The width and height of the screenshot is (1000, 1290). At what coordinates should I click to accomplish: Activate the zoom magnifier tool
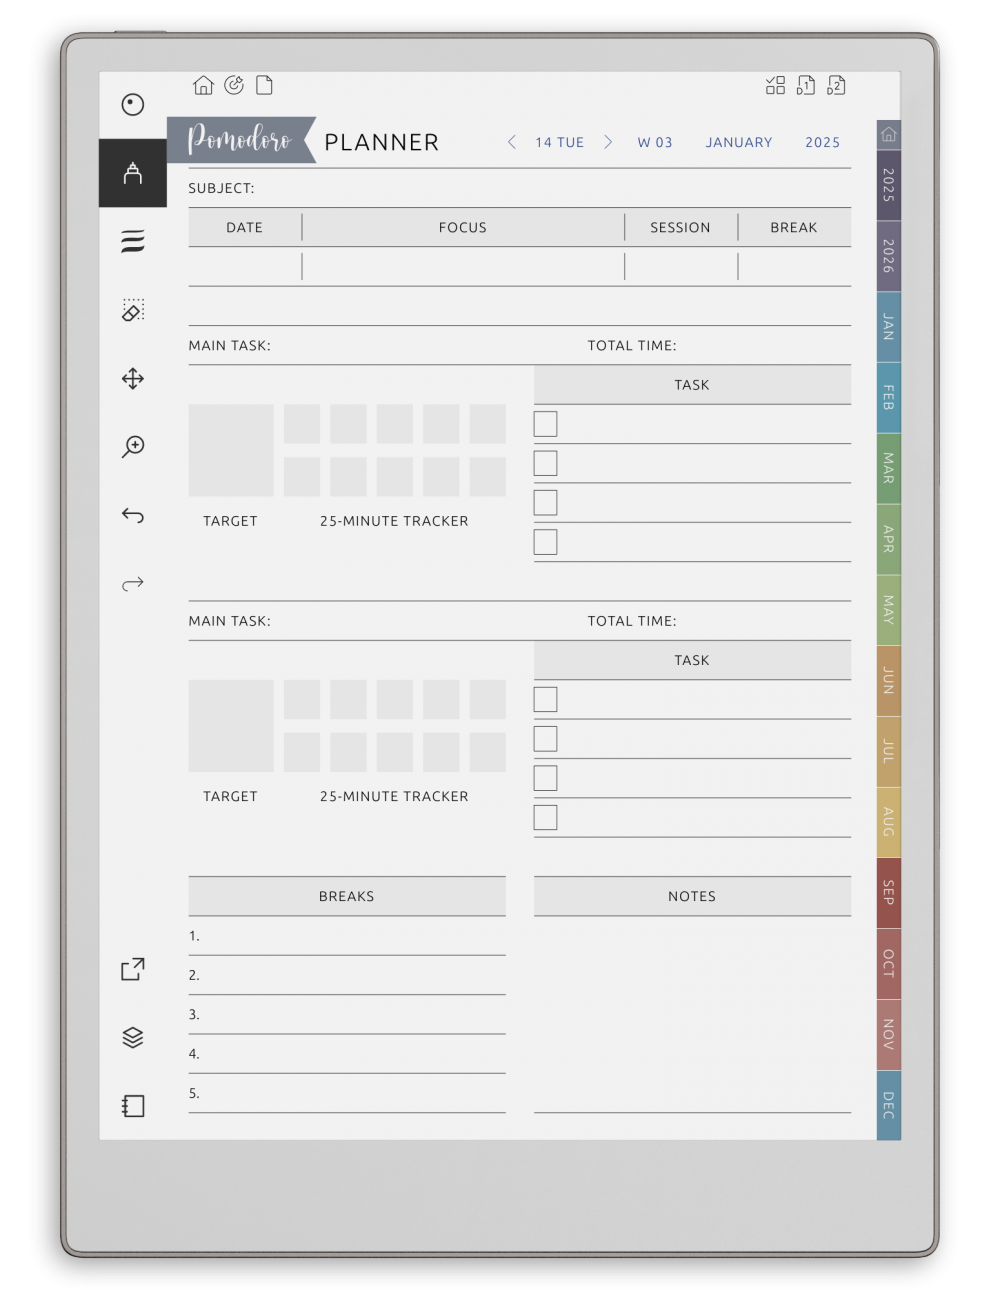[133, 446]
